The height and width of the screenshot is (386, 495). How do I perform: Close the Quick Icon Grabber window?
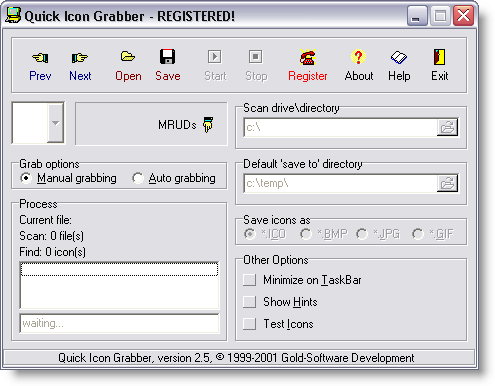click(x=463, y=16)
